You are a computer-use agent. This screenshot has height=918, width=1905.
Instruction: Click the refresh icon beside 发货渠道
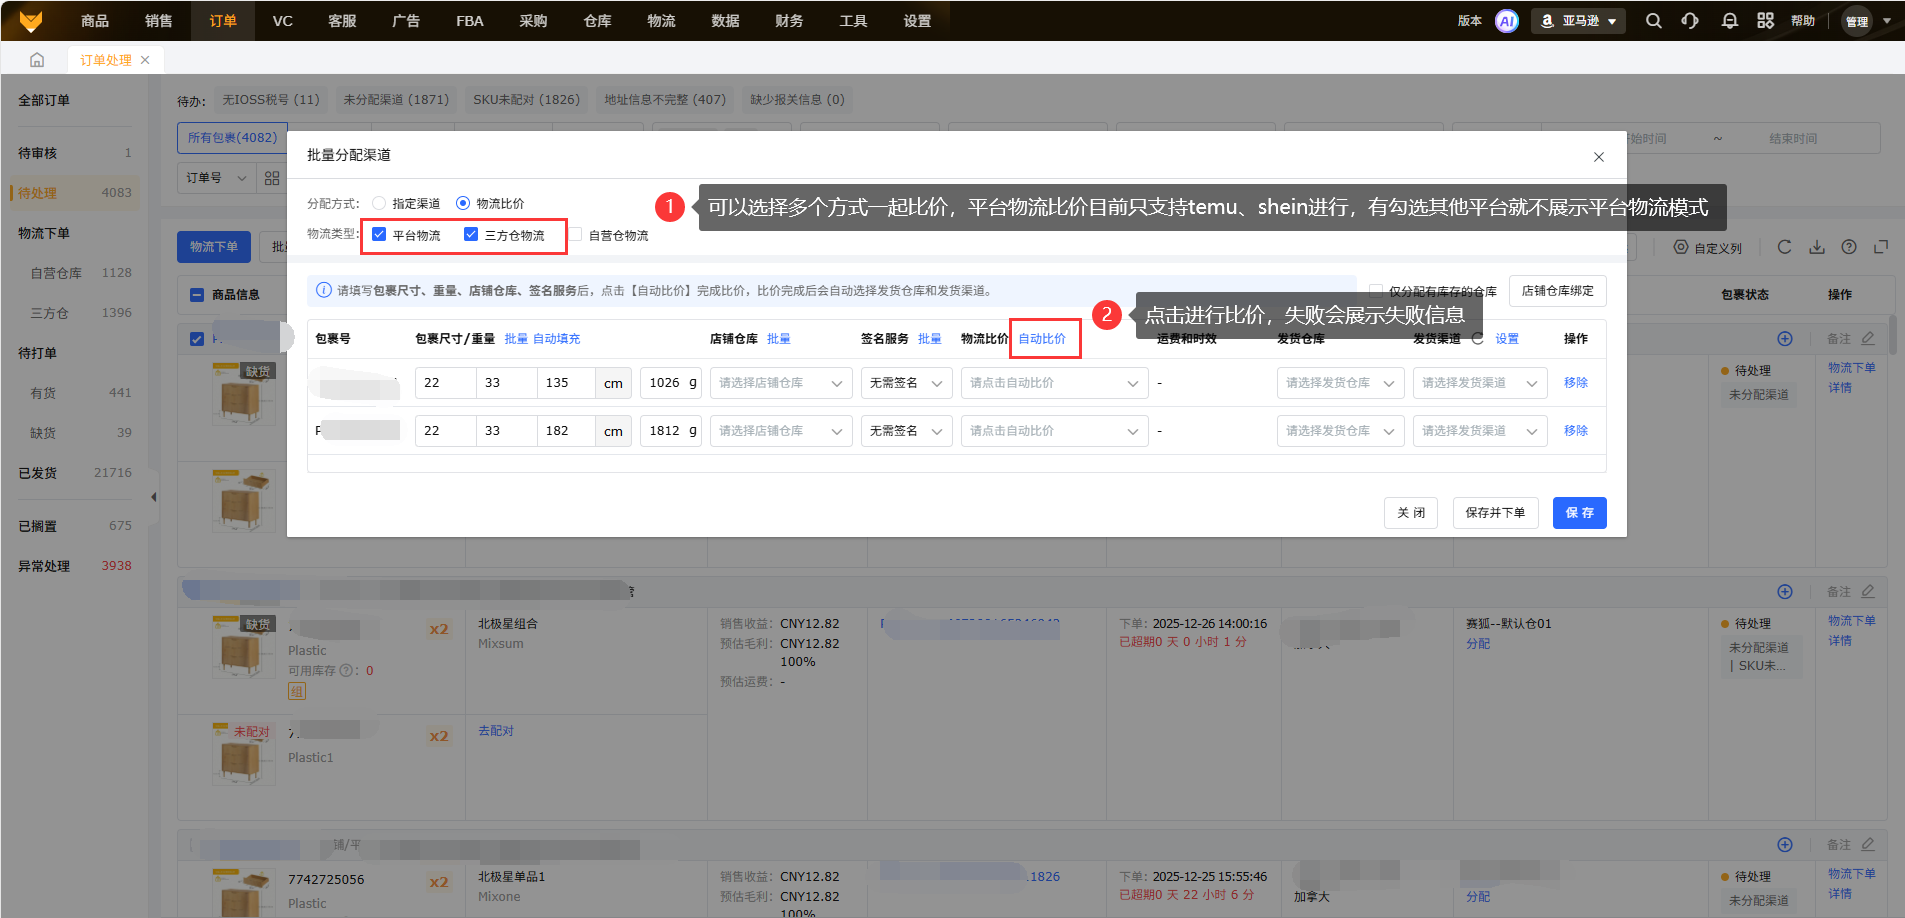click(1477, 339)
